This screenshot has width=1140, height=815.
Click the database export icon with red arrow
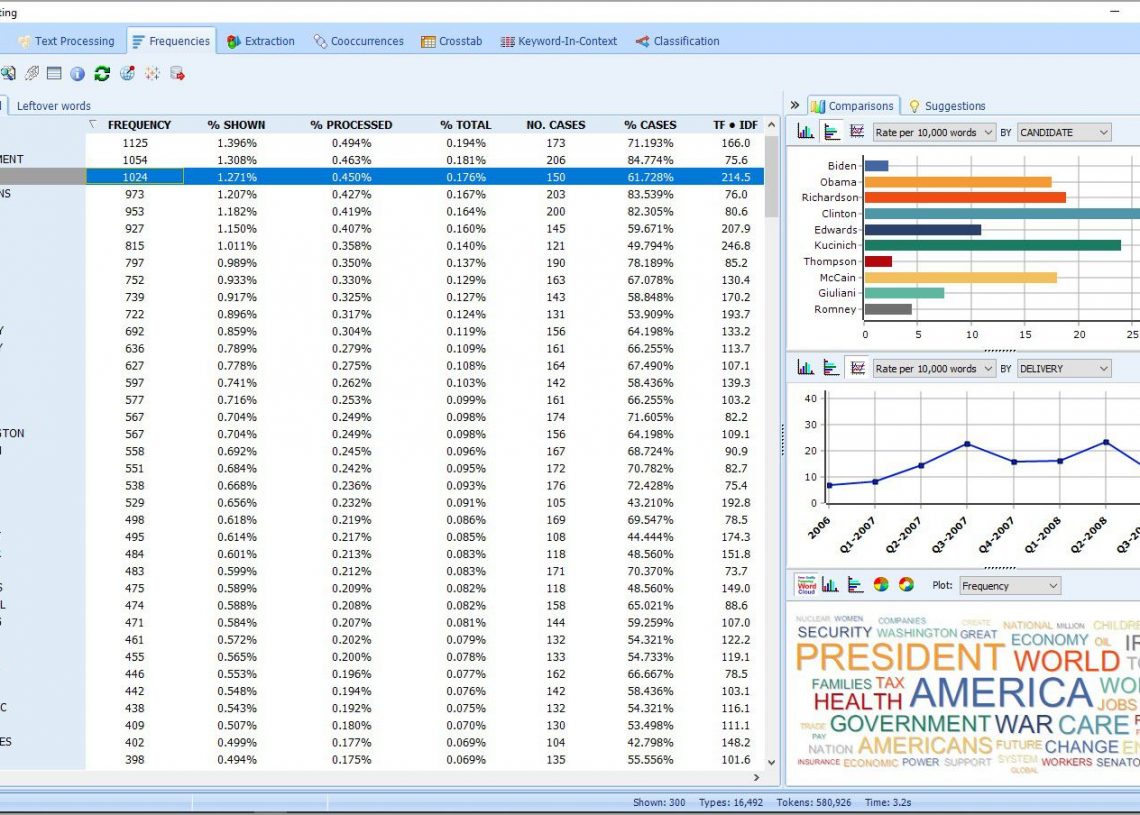pyautogui.click(x=177, y=73)
